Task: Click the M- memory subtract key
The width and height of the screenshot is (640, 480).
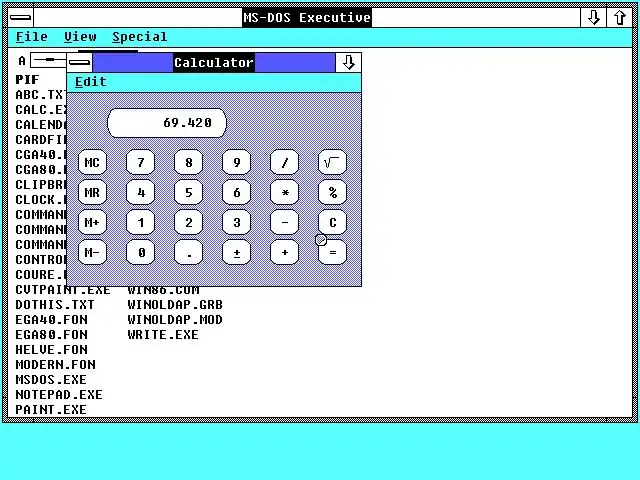Action: pos(92,252)
